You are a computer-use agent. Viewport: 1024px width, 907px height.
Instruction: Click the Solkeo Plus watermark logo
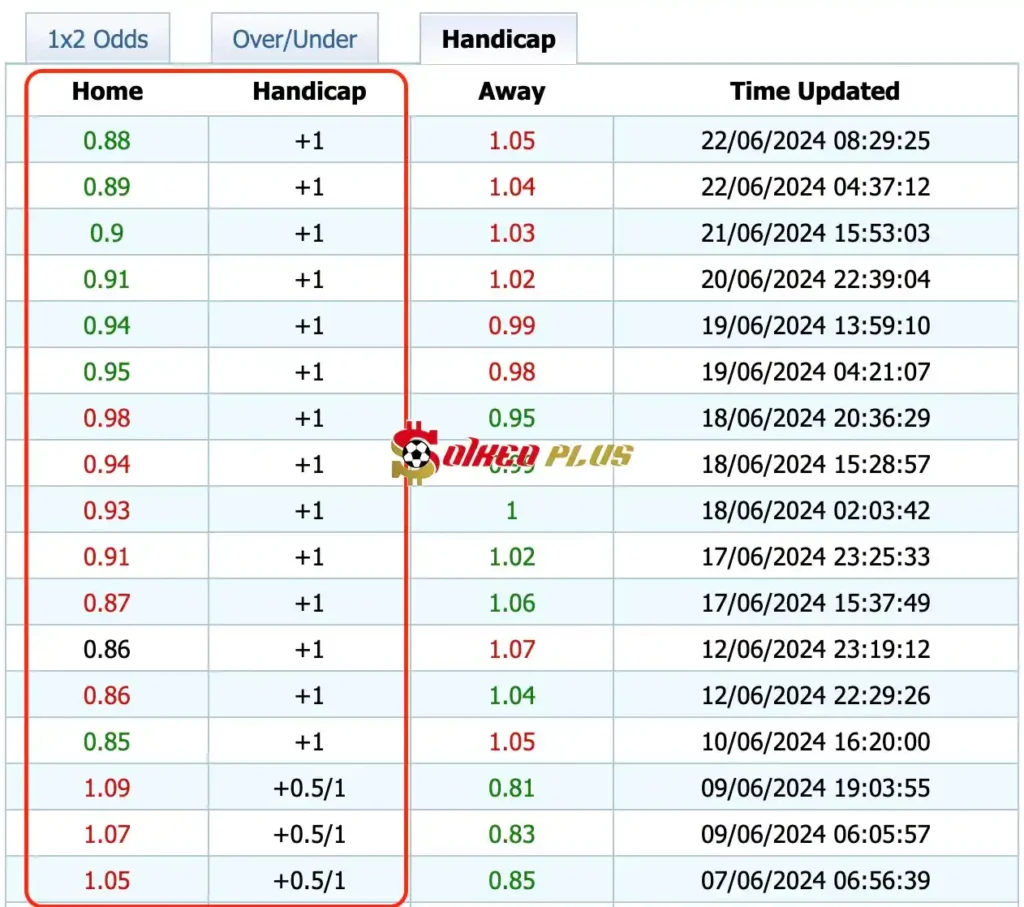[512, 455]
